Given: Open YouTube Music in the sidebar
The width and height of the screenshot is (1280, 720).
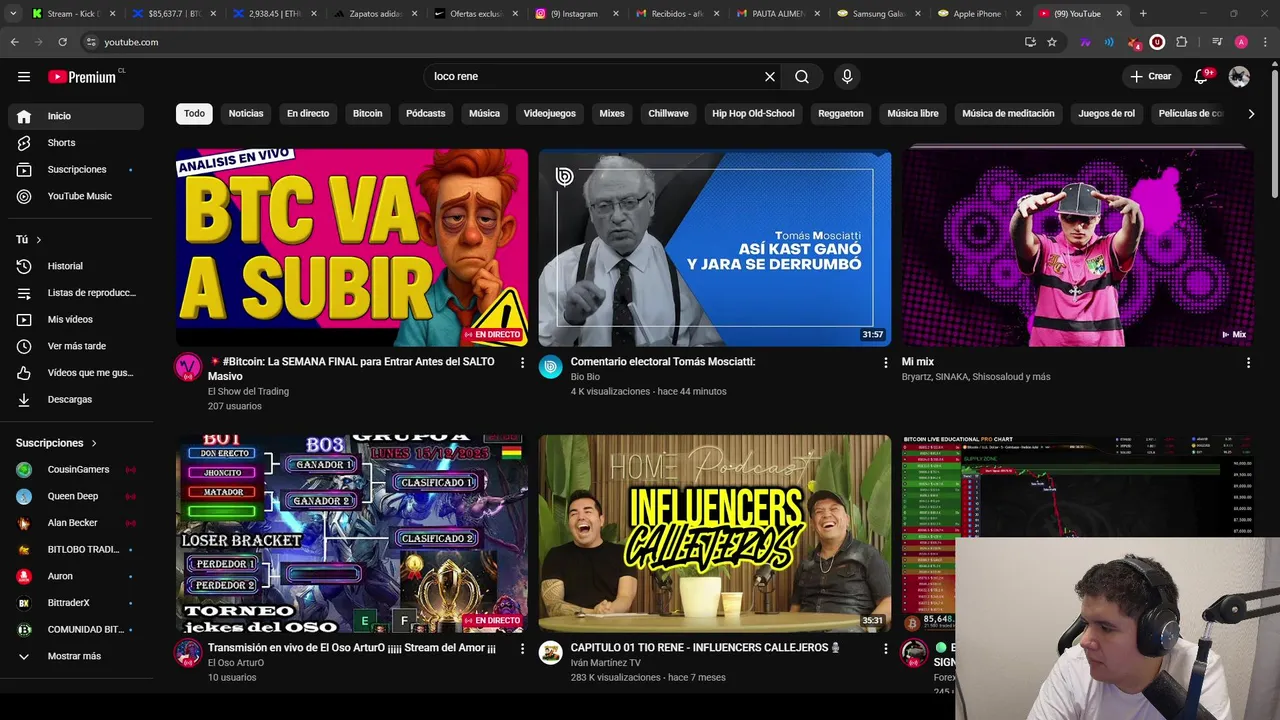Looking at the screenshot, I should (76, 196).
